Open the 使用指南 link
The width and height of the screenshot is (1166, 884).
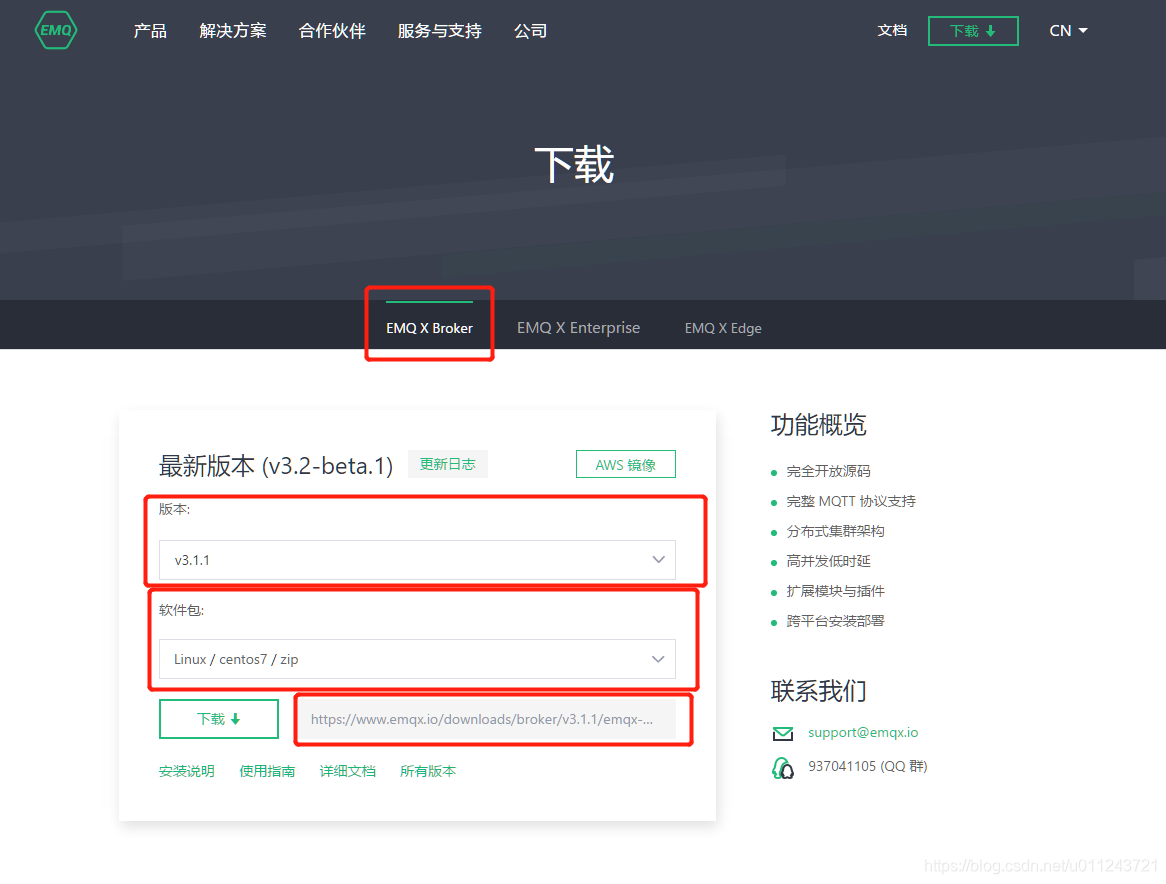[x=267, y=771]
